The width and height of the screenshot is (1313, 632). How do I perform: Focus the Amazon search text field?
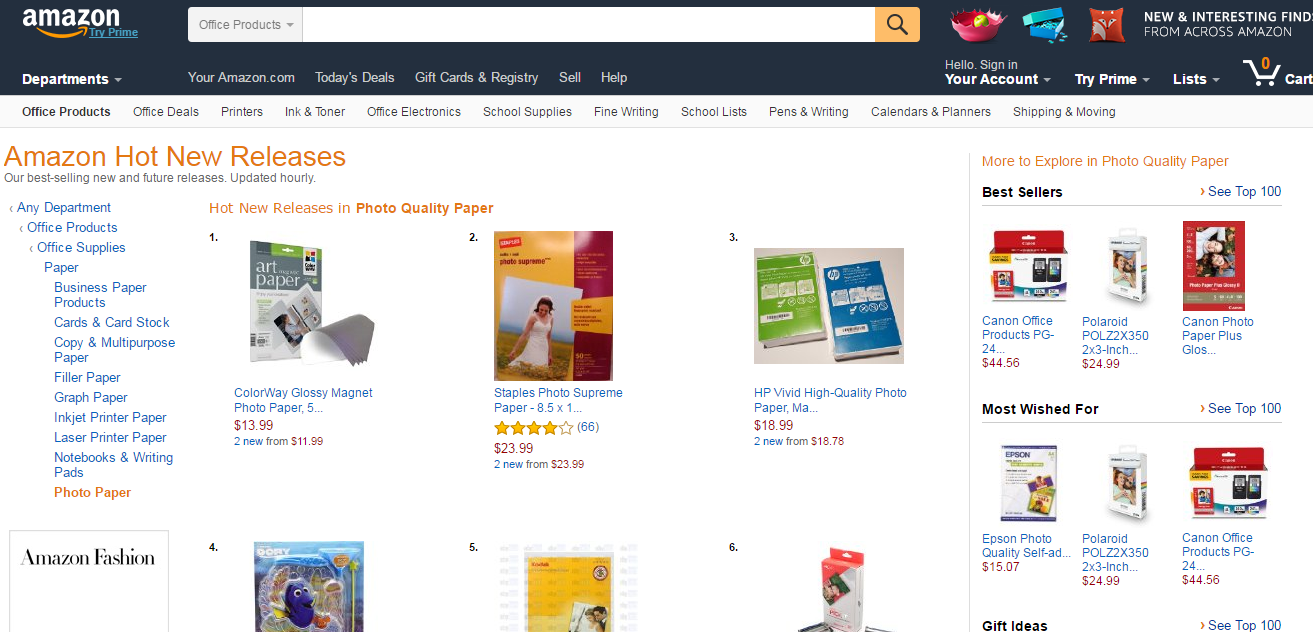(x=589, y=25)
